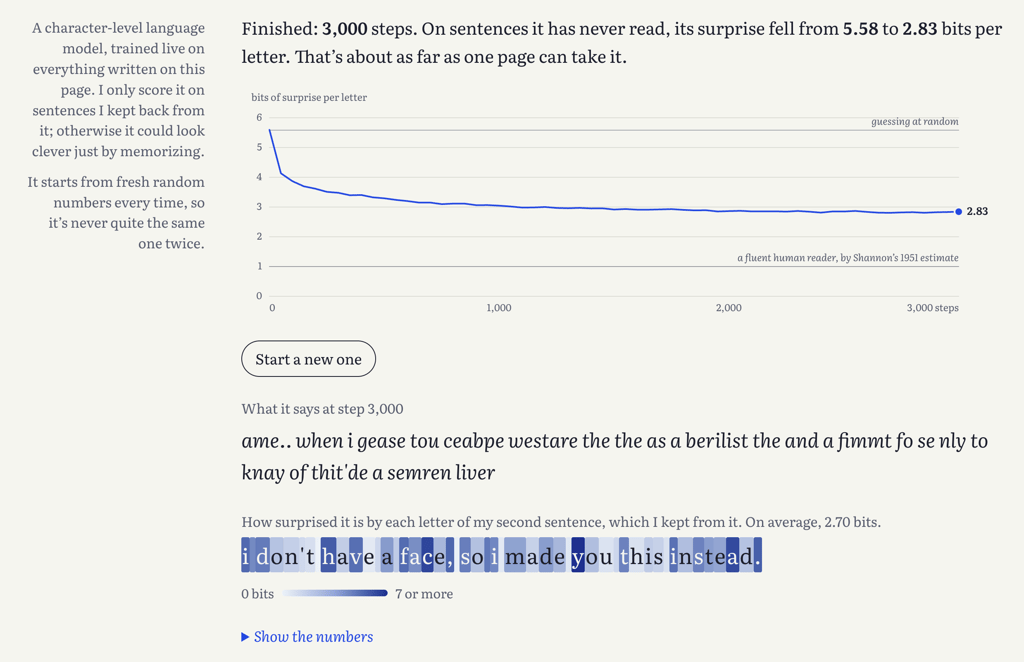Select the highlighted letter t in this
The width and height of the screenshot is (1024, 662).
(624, 556)
